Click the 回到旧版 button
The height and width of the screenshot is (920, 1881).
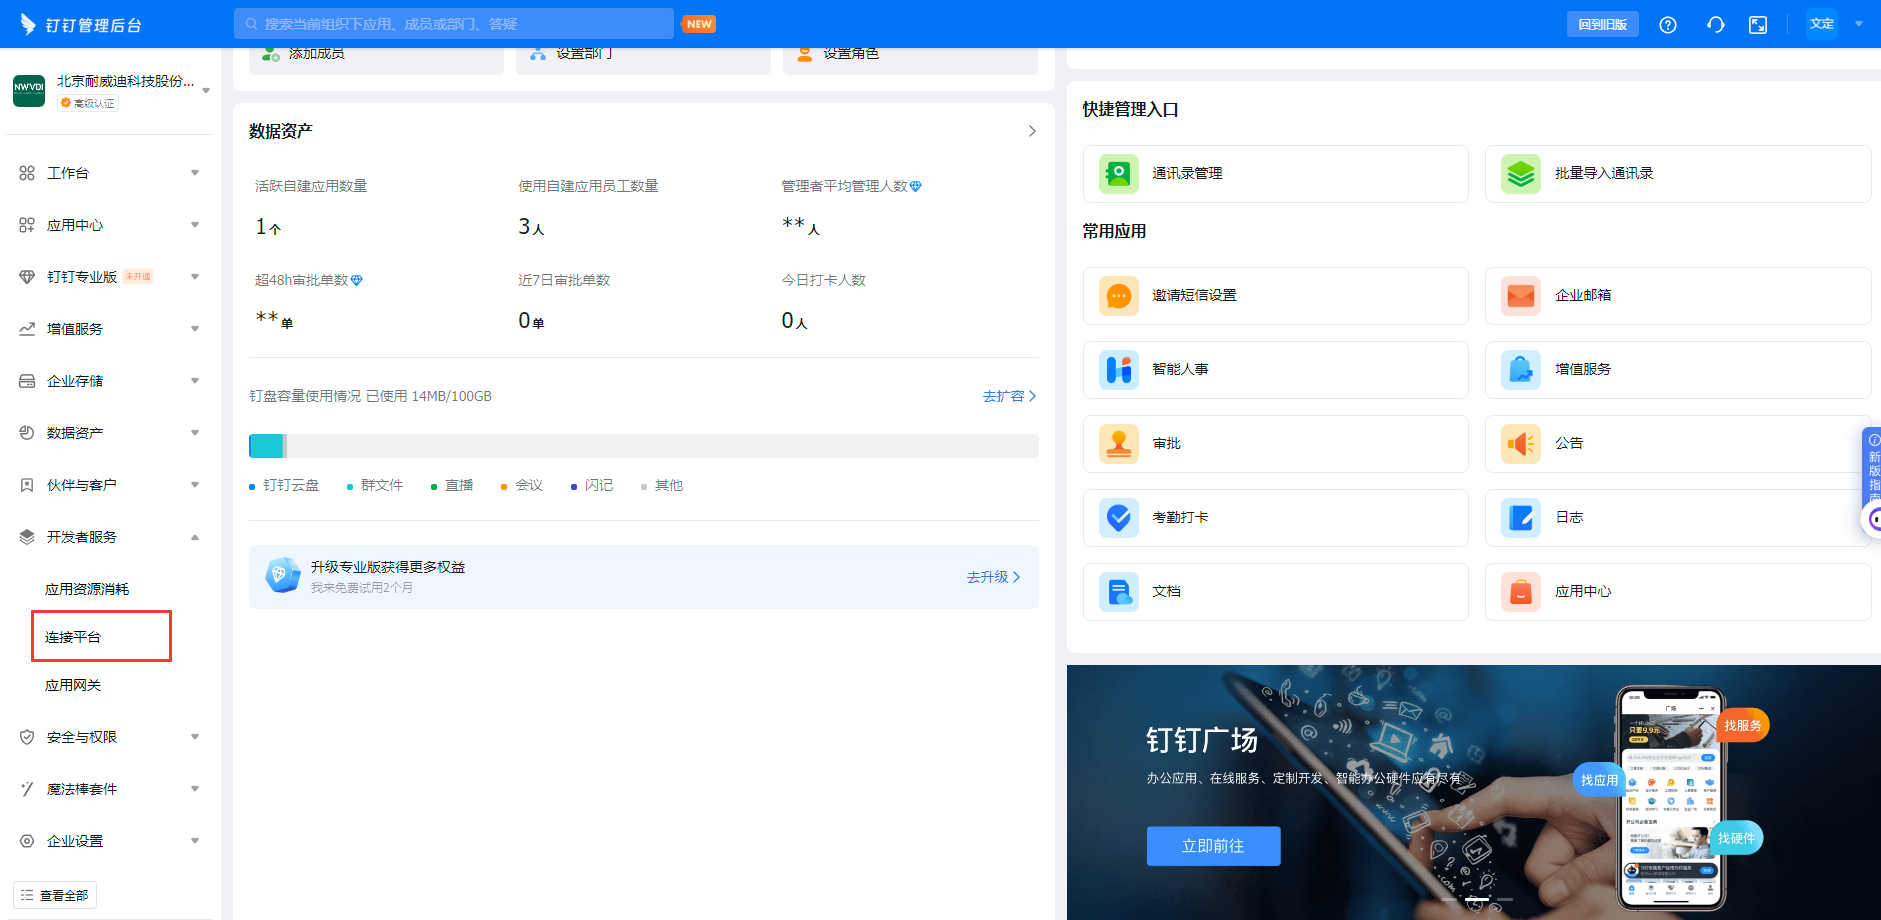(x=1603, y=25)
